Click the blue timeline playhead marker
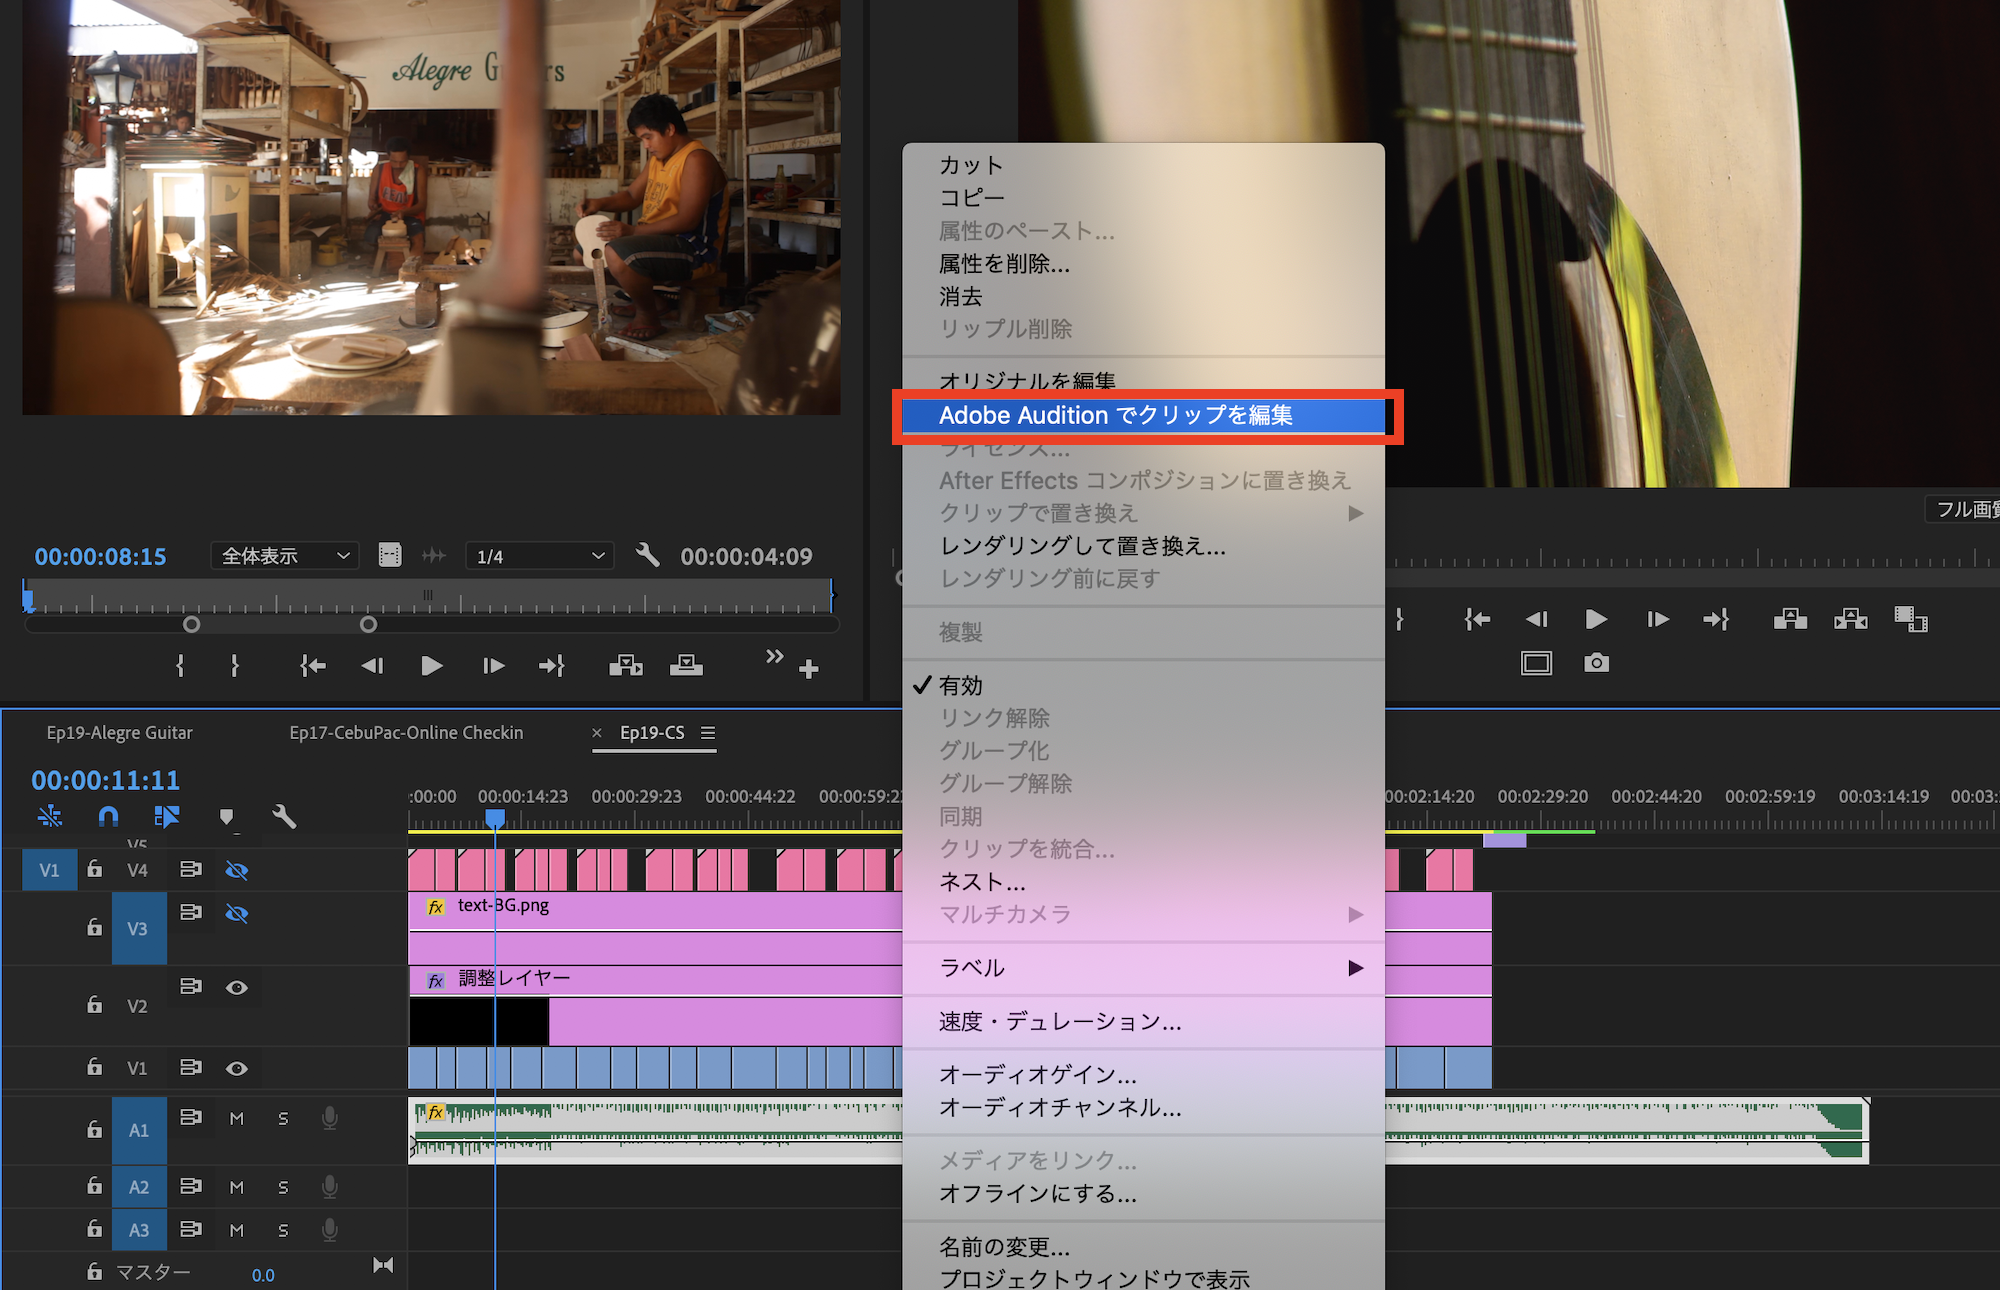This screenshot has width=2000, height=1290. click(495, 818)
